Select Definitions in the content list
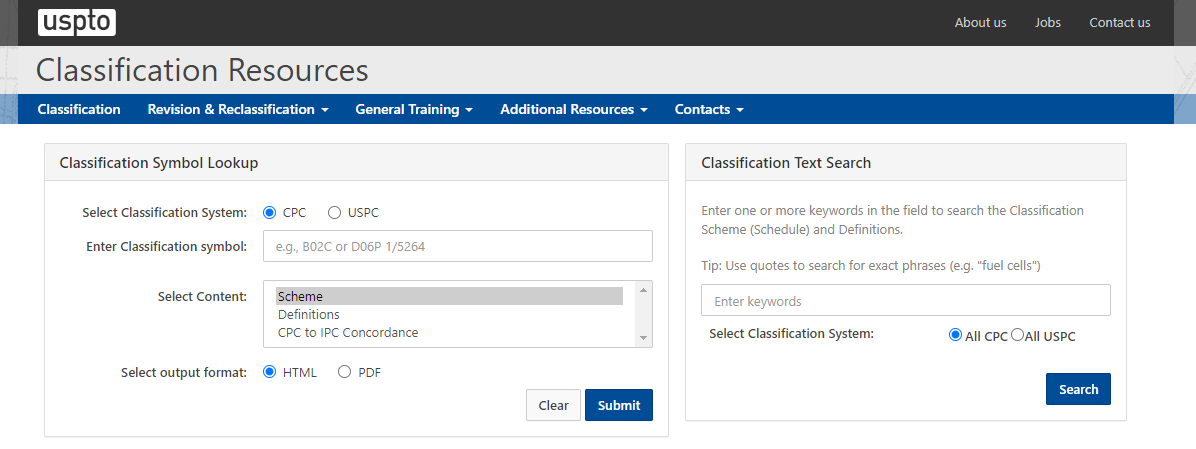This screenshot has height=449, width=1196. [x=309, y=314]
